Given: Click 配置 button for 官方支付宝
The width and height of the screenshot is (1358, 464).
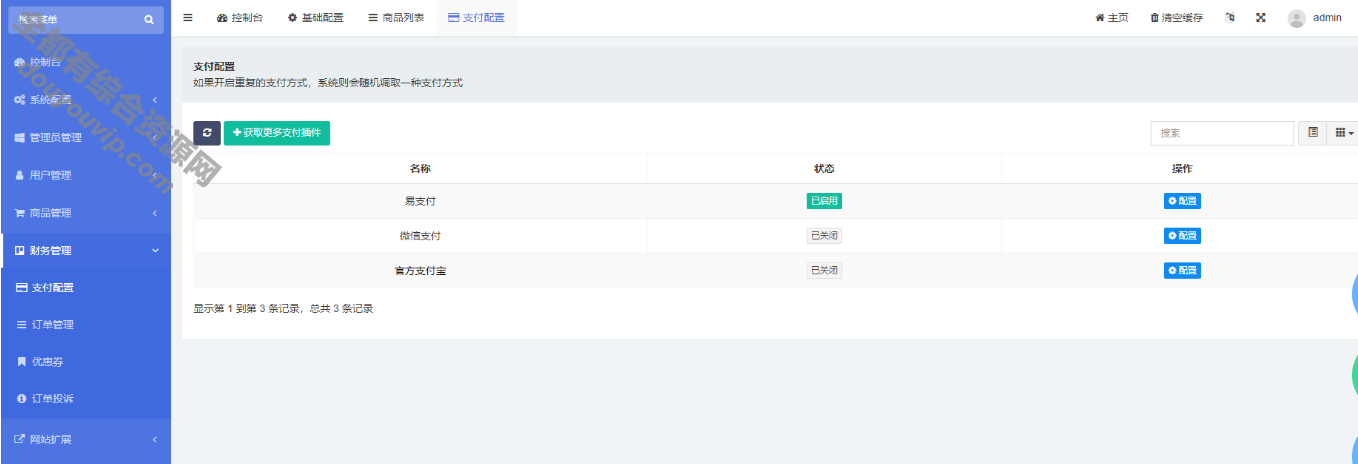Looking at the screenshot, I should [1182, 270].
